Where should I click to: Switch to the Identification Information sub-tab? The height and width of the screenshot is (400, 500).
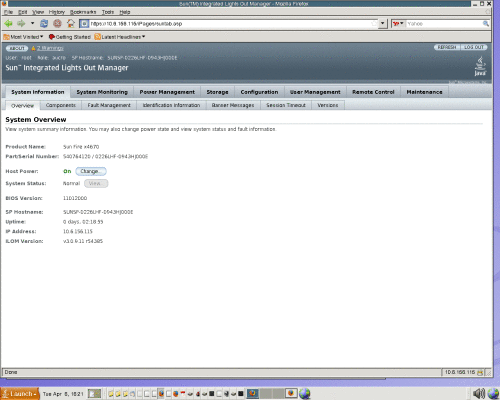point(171,105)
